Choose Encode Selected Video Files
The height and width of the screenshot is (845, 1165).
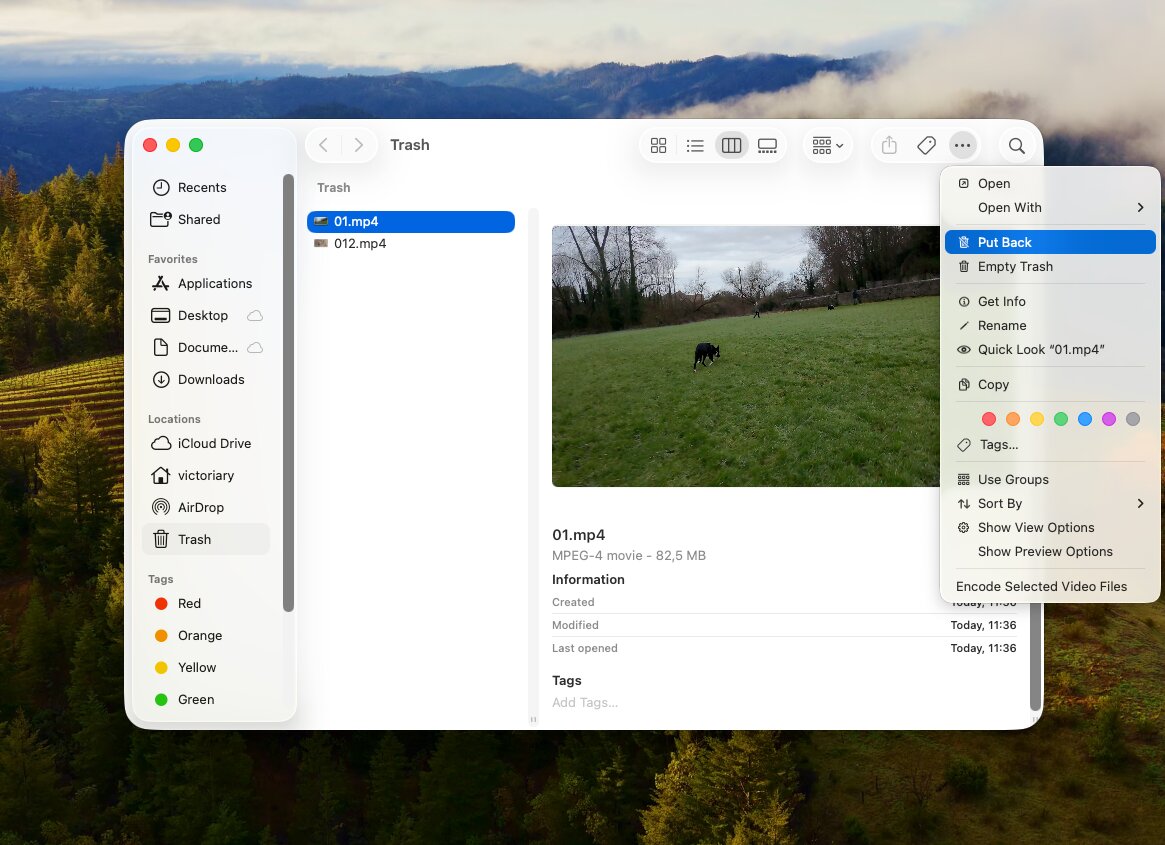(x=1050, y=586)
